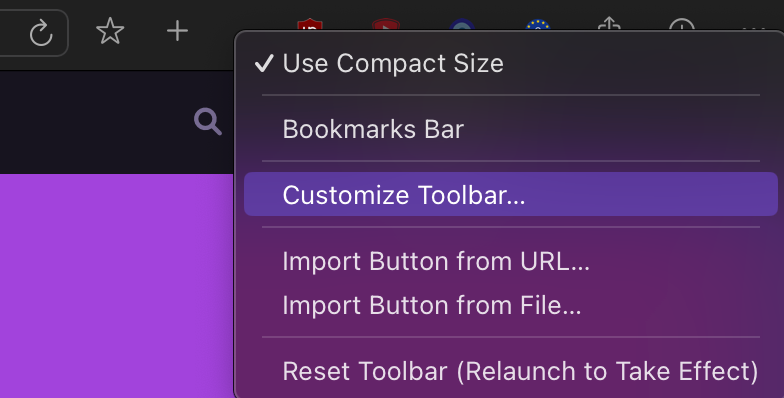Click inside the address bar field
The height and width of the screenshot is (398, 784).
10,33
